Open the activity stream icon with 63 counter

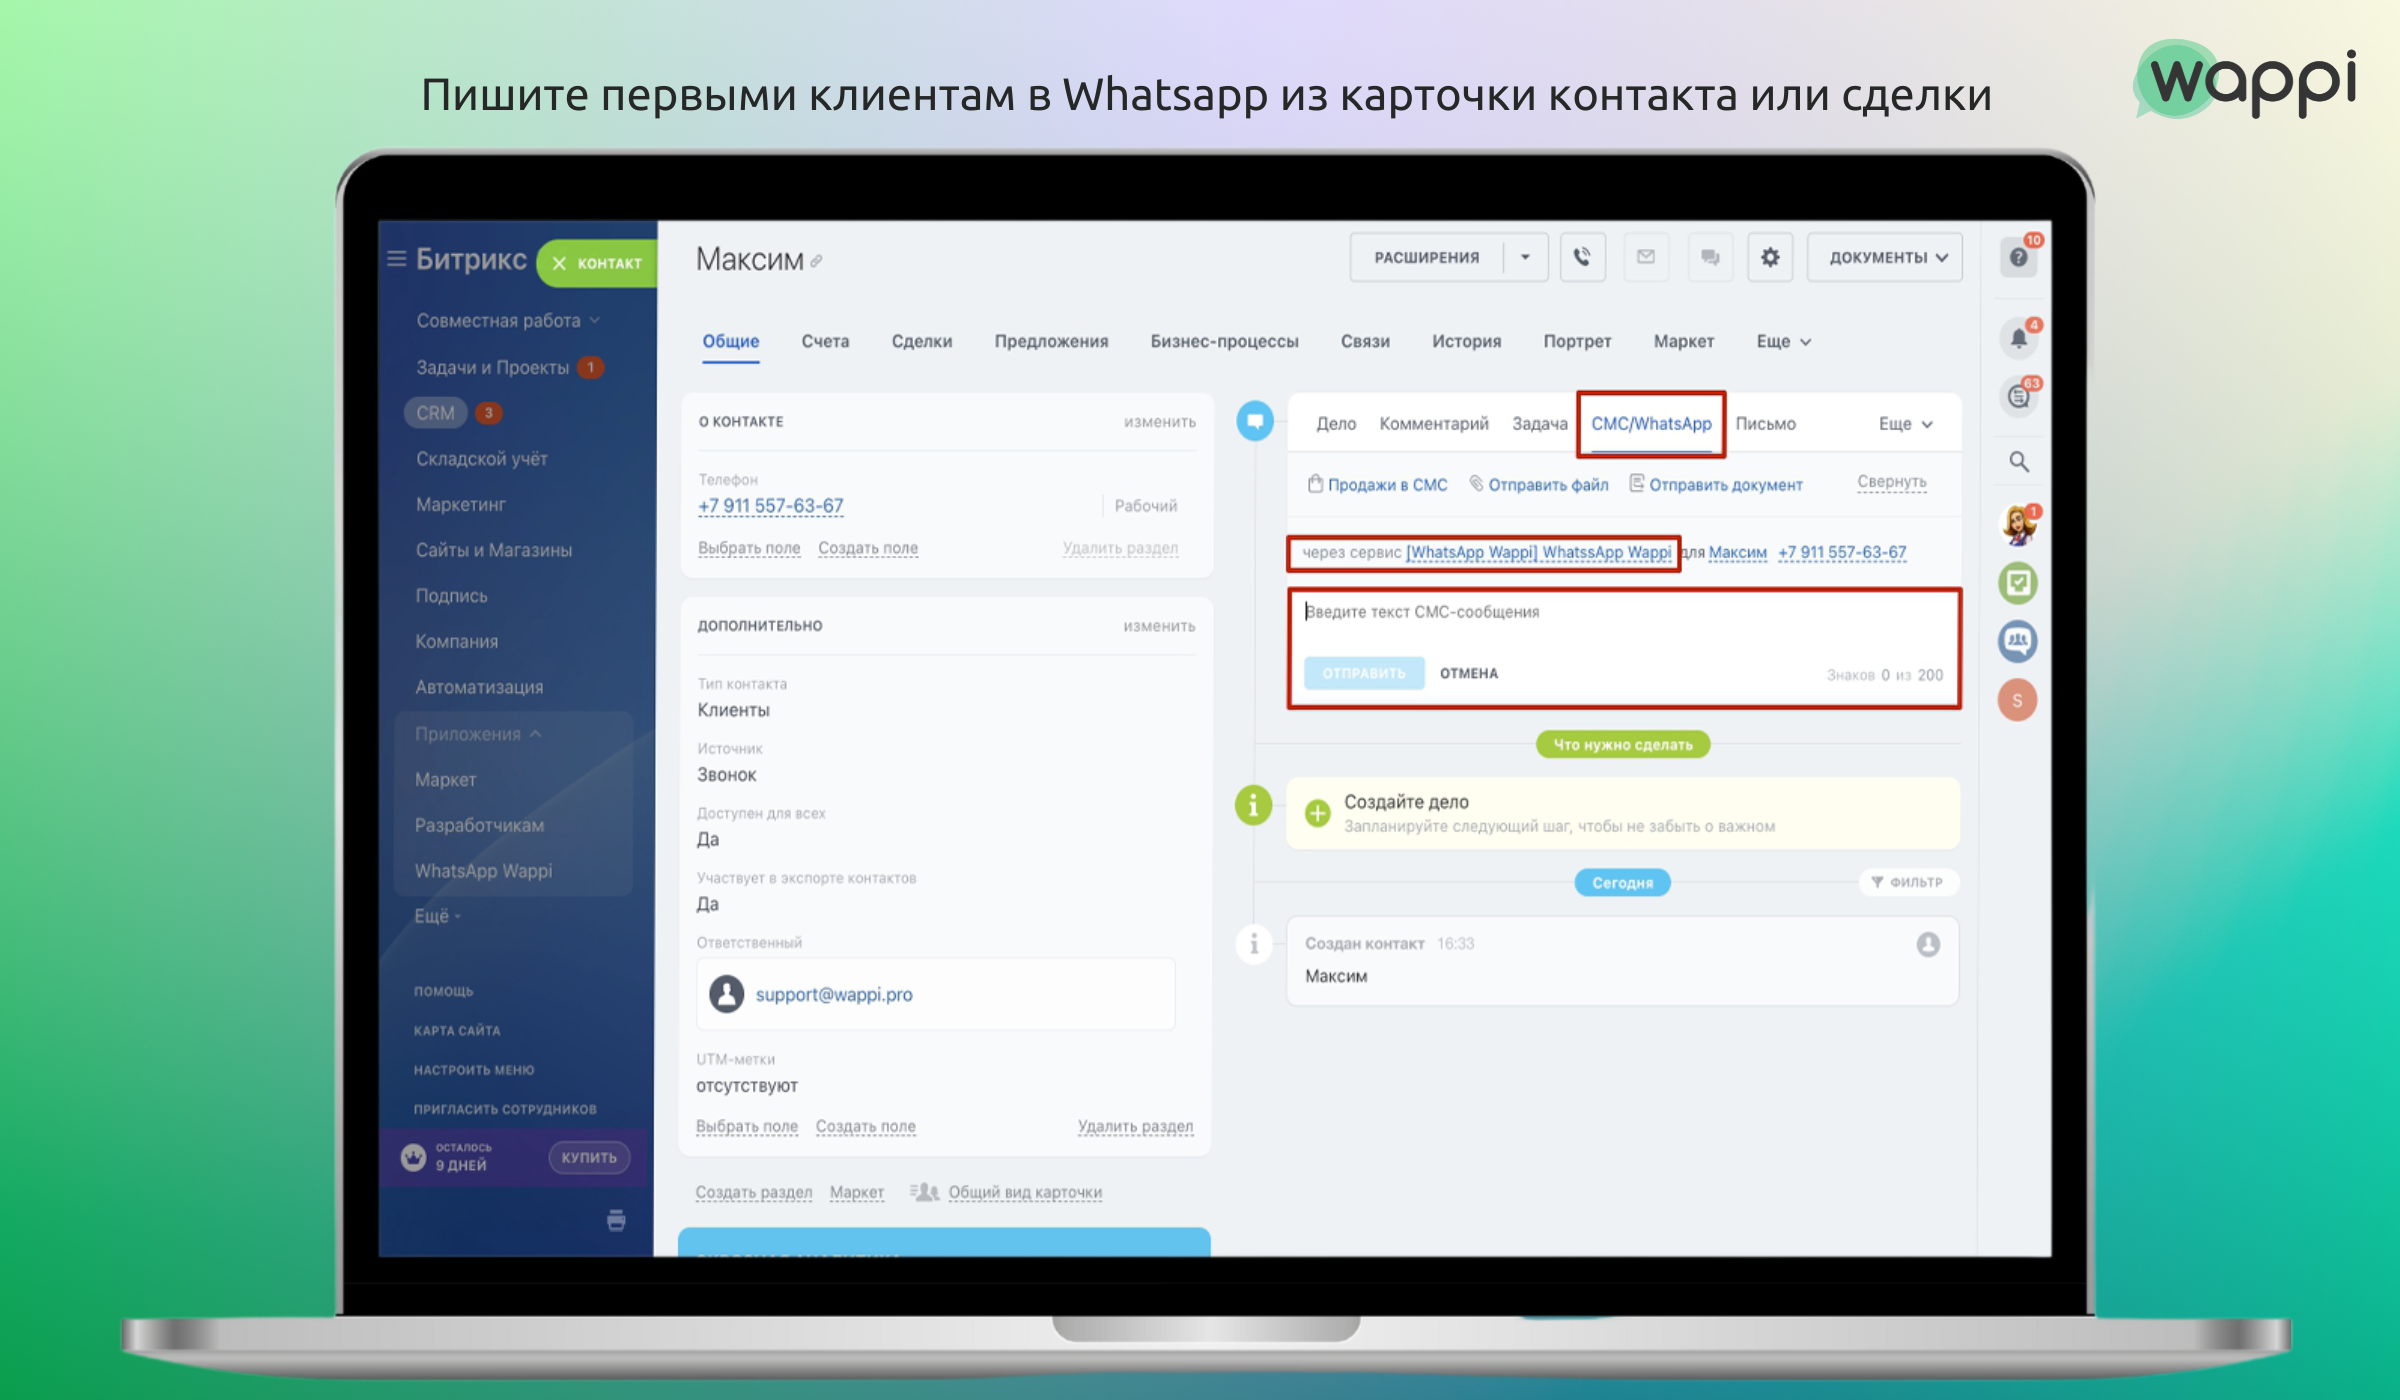[x=2018, y=398]
